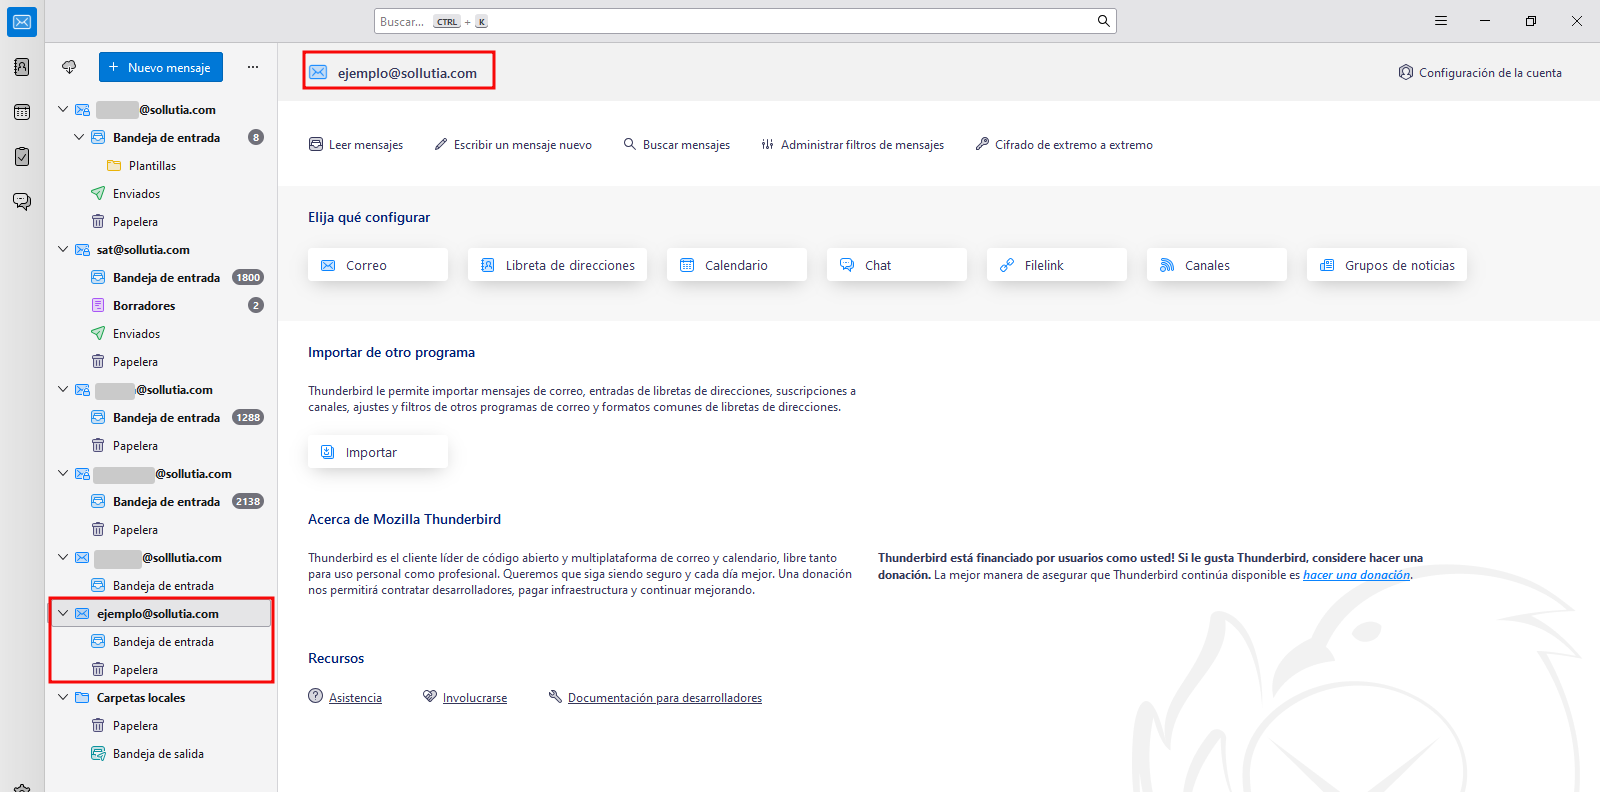Open Papelera under Carpetas locales
Viewport: 1600px width, 792px height.
(x=161, y=726)
